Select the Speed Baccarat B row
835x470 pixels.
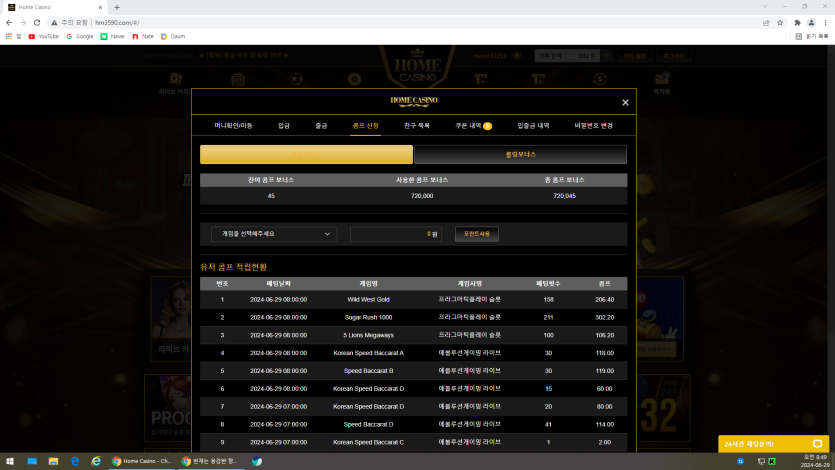coord(413,371)
